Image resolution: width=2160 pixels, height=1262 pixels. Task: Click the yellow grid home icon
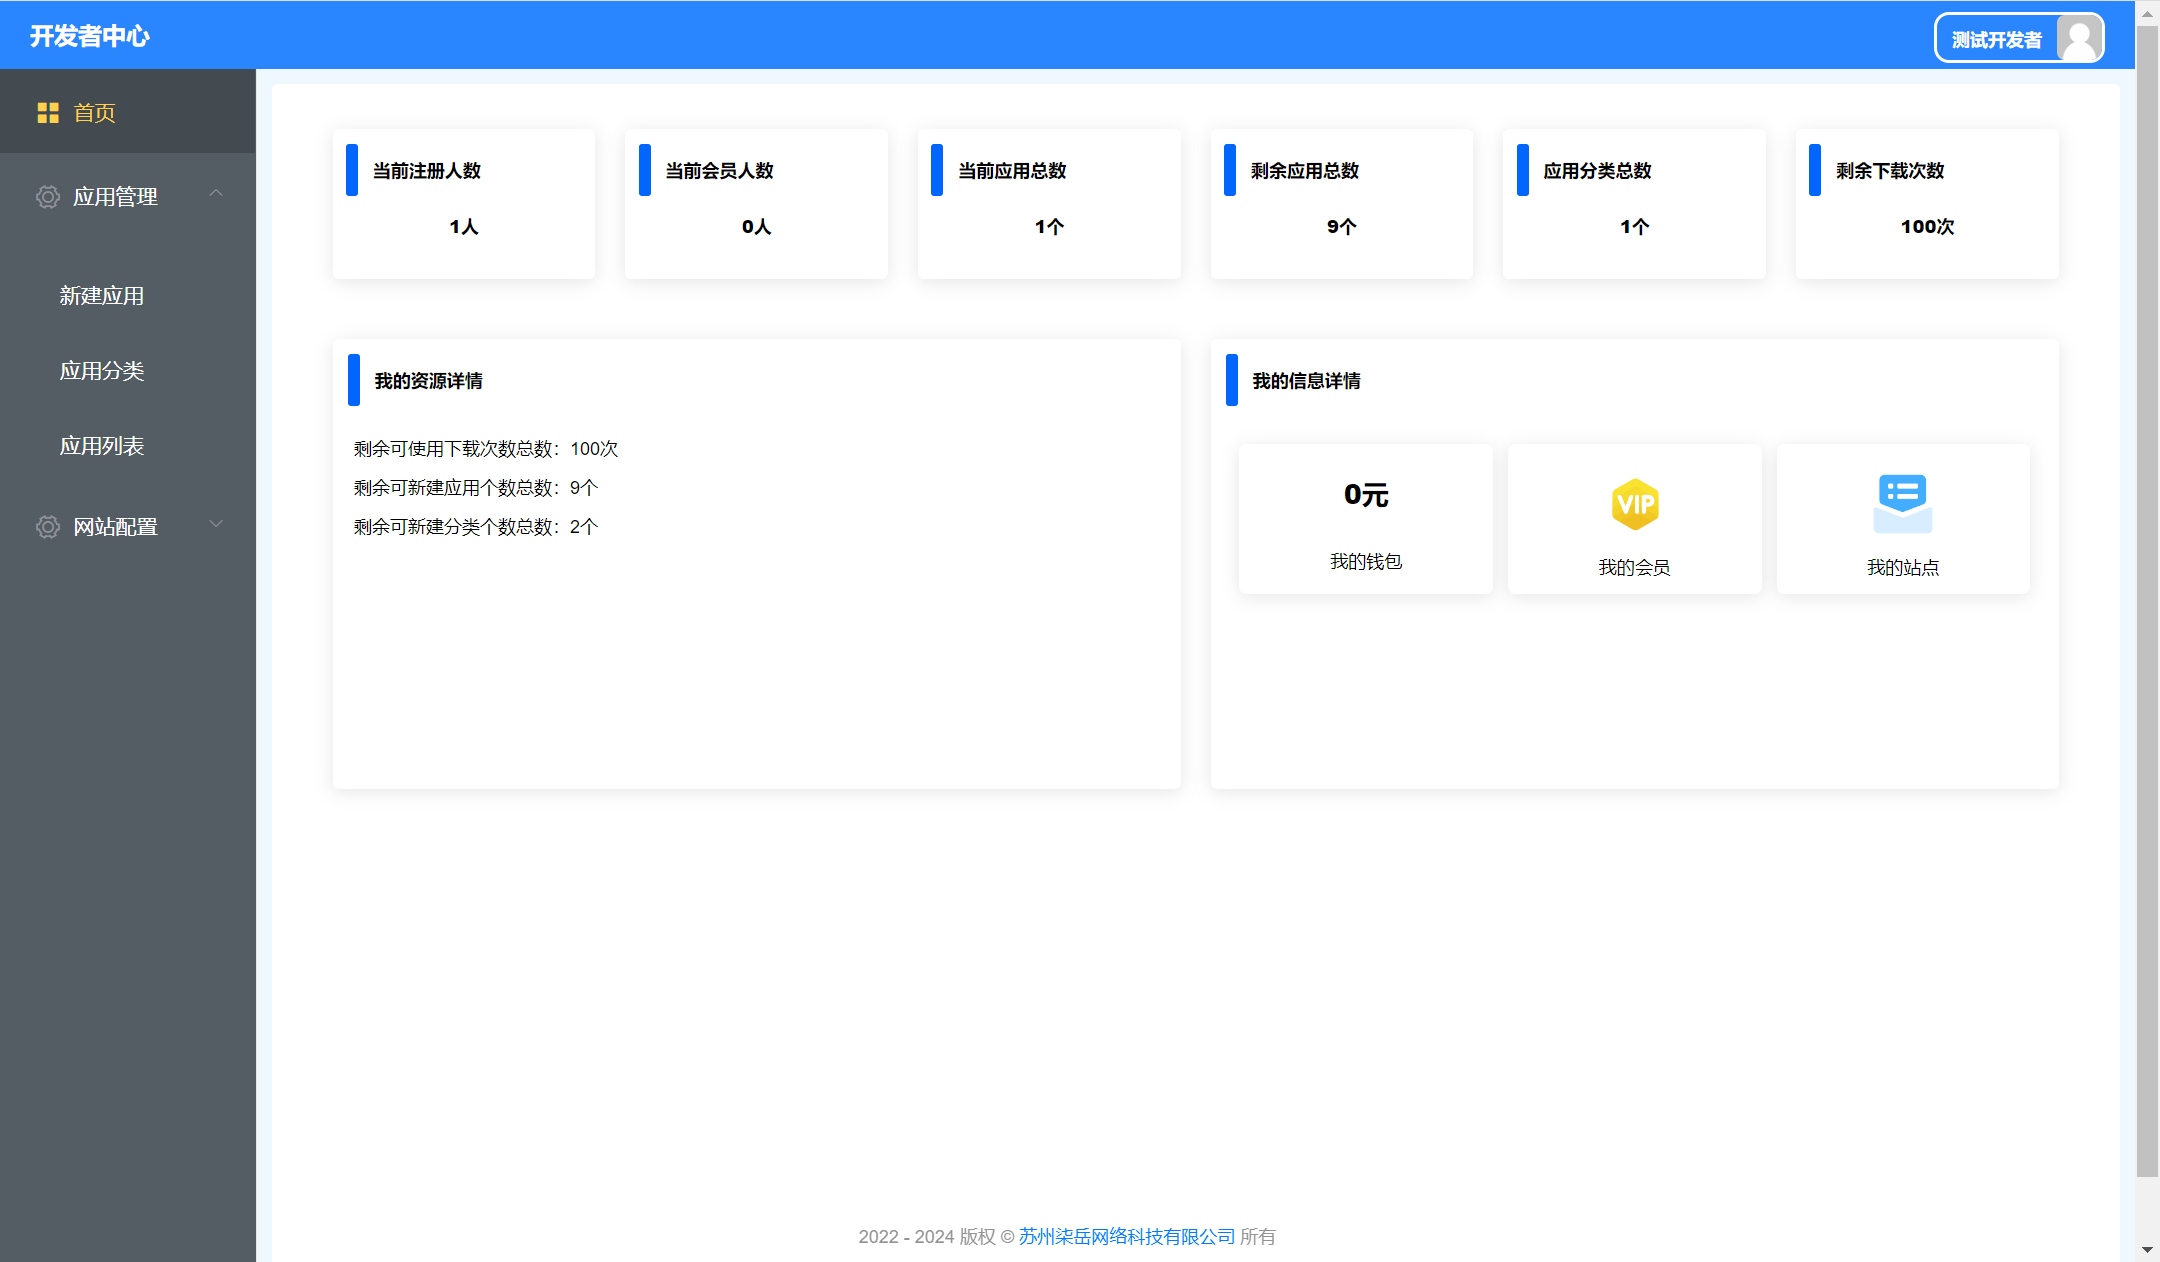click(x=48, y=113)
